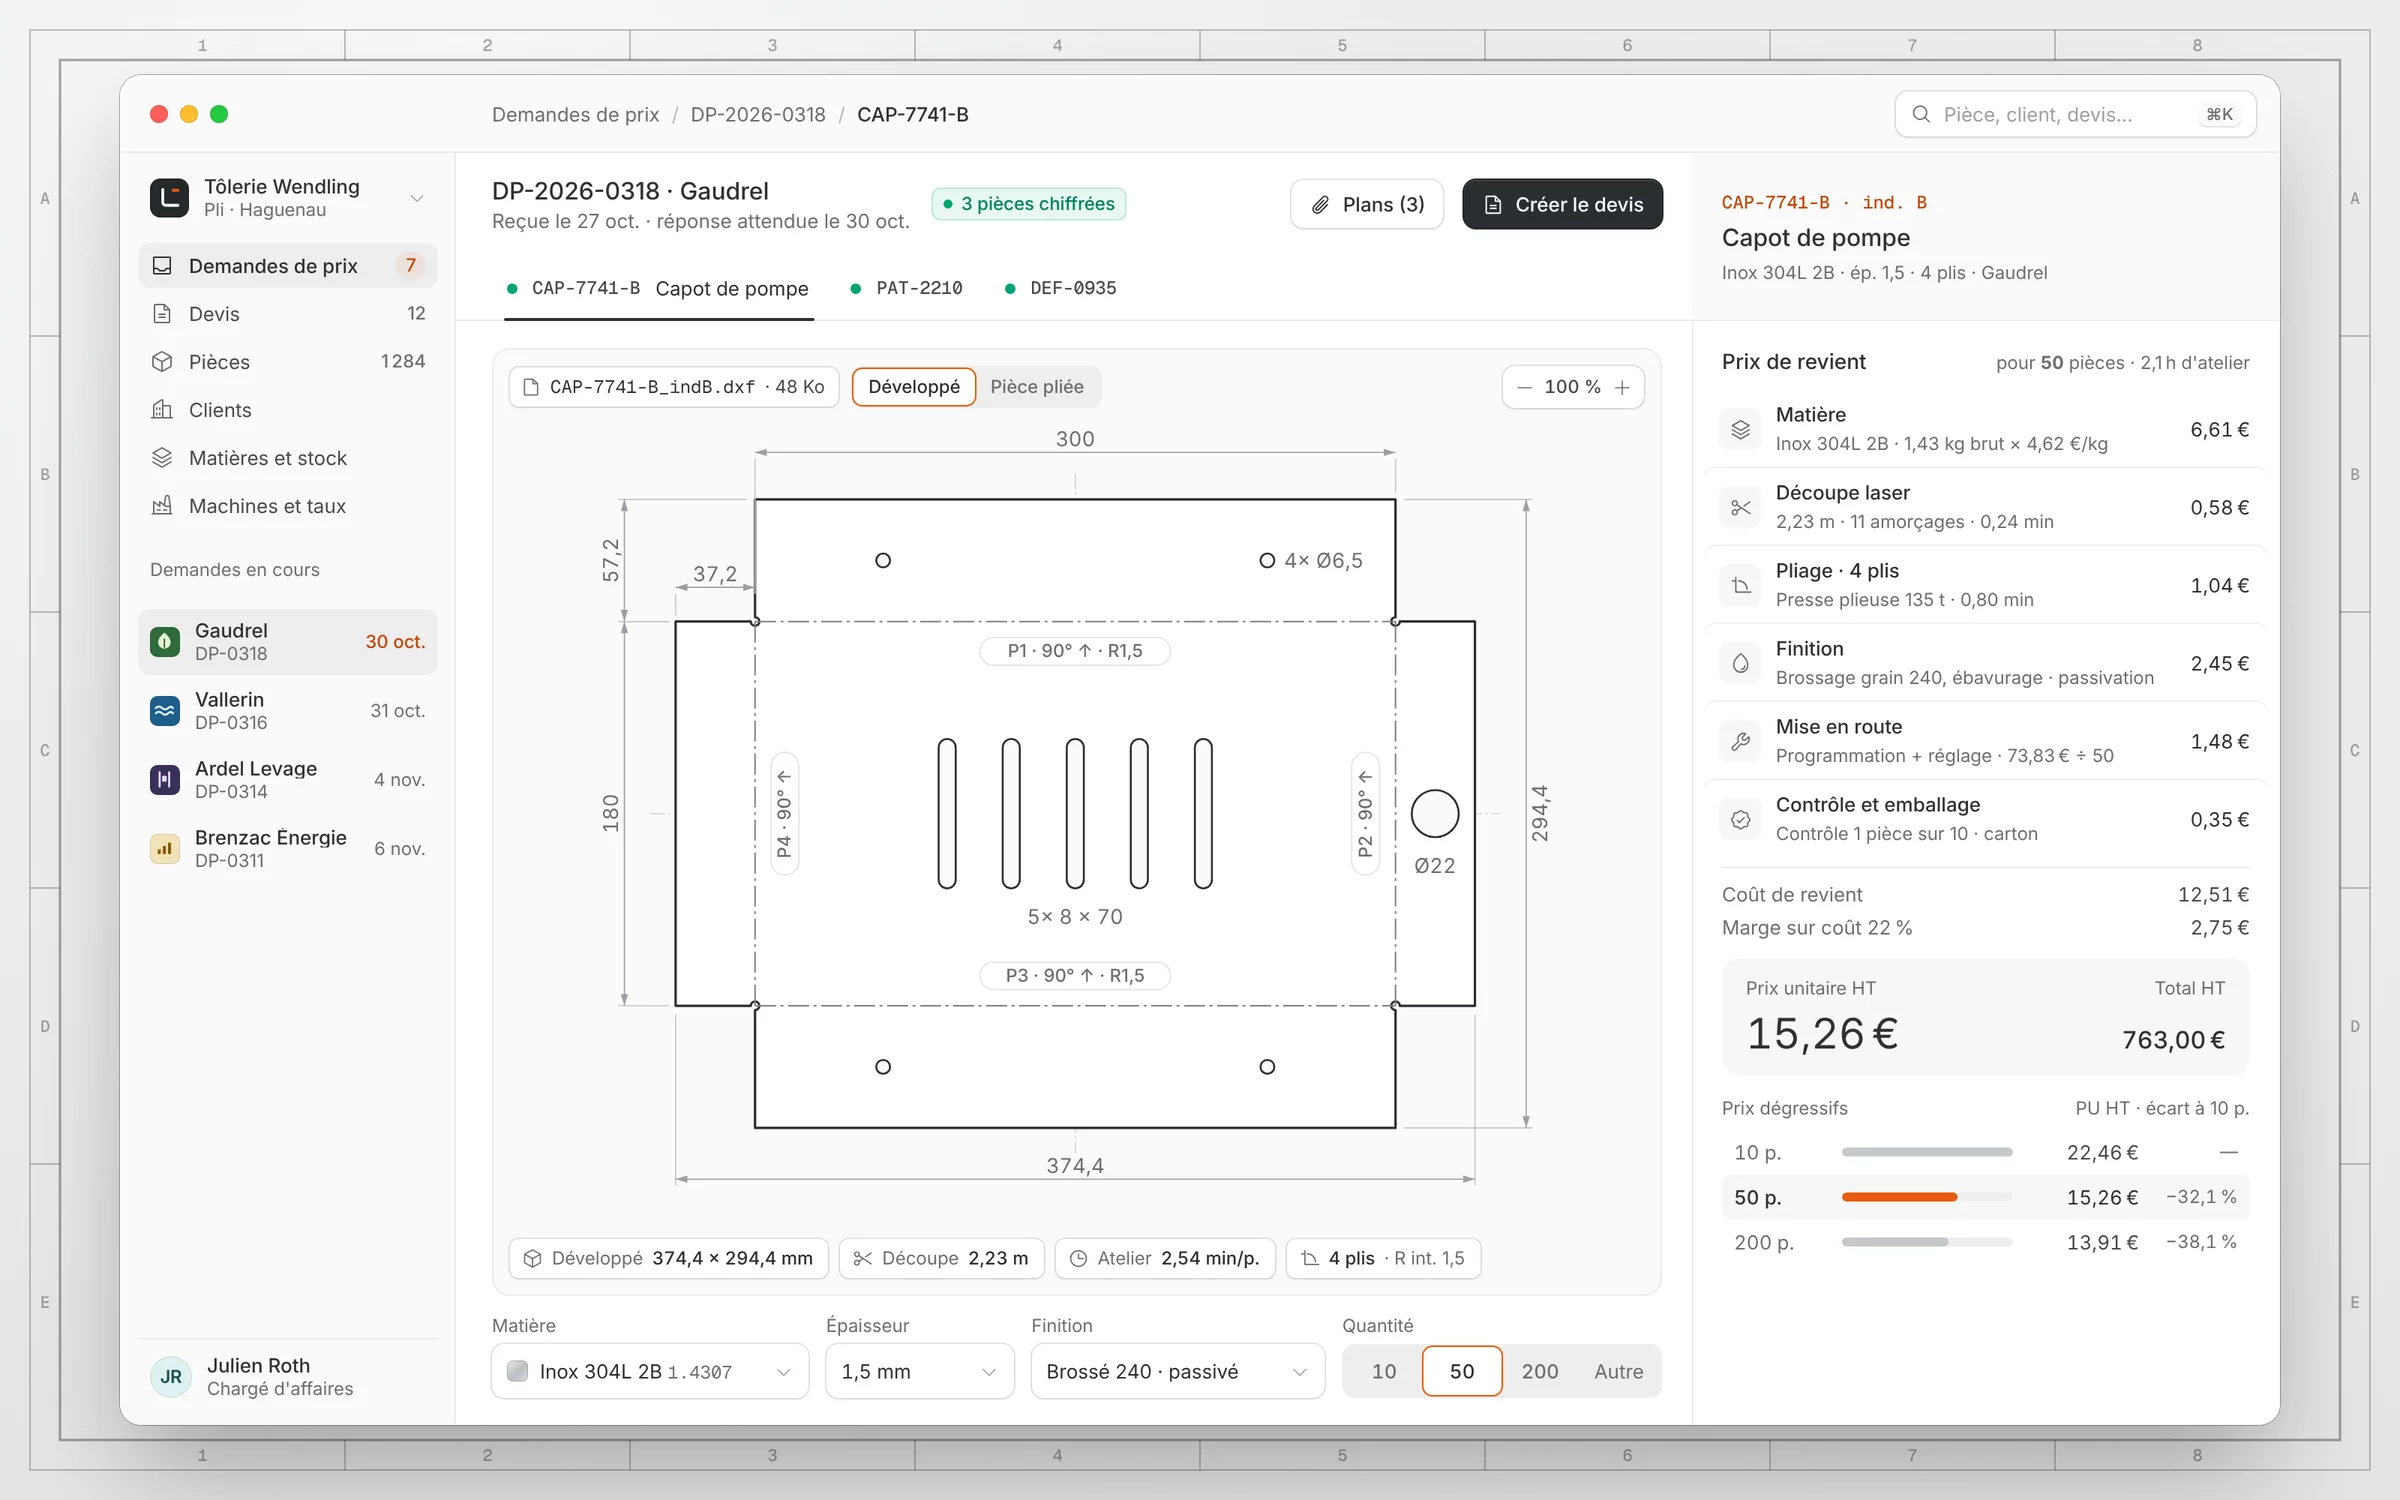Click the Créer le devis button

[x=1563, y=205]
